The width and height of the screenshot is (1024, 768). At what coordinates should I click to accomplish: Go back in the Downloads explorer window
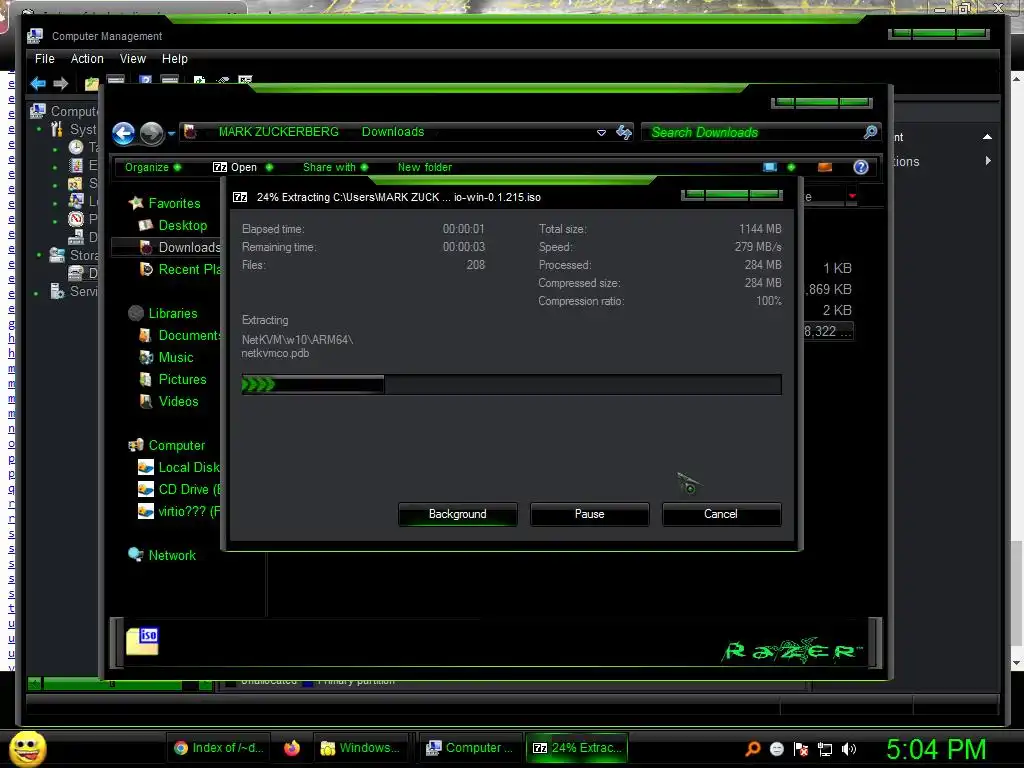[123, 133]
